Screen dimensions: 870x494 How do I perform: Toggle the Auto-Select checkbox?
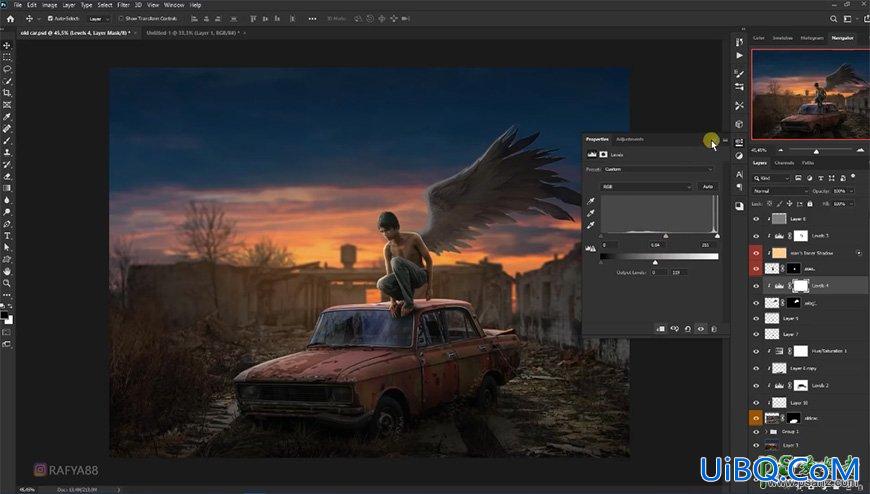point(50,18)
